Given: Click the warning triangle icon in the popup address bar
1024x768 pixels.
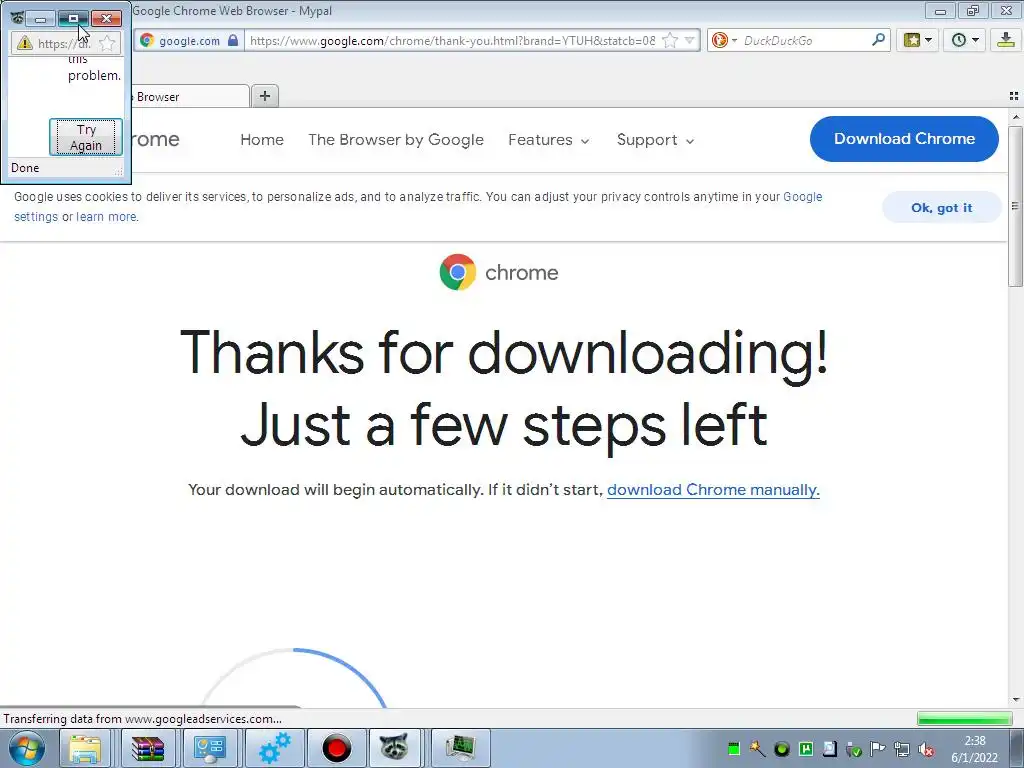Looking at the screenshot, I should [x=25, y=44].
